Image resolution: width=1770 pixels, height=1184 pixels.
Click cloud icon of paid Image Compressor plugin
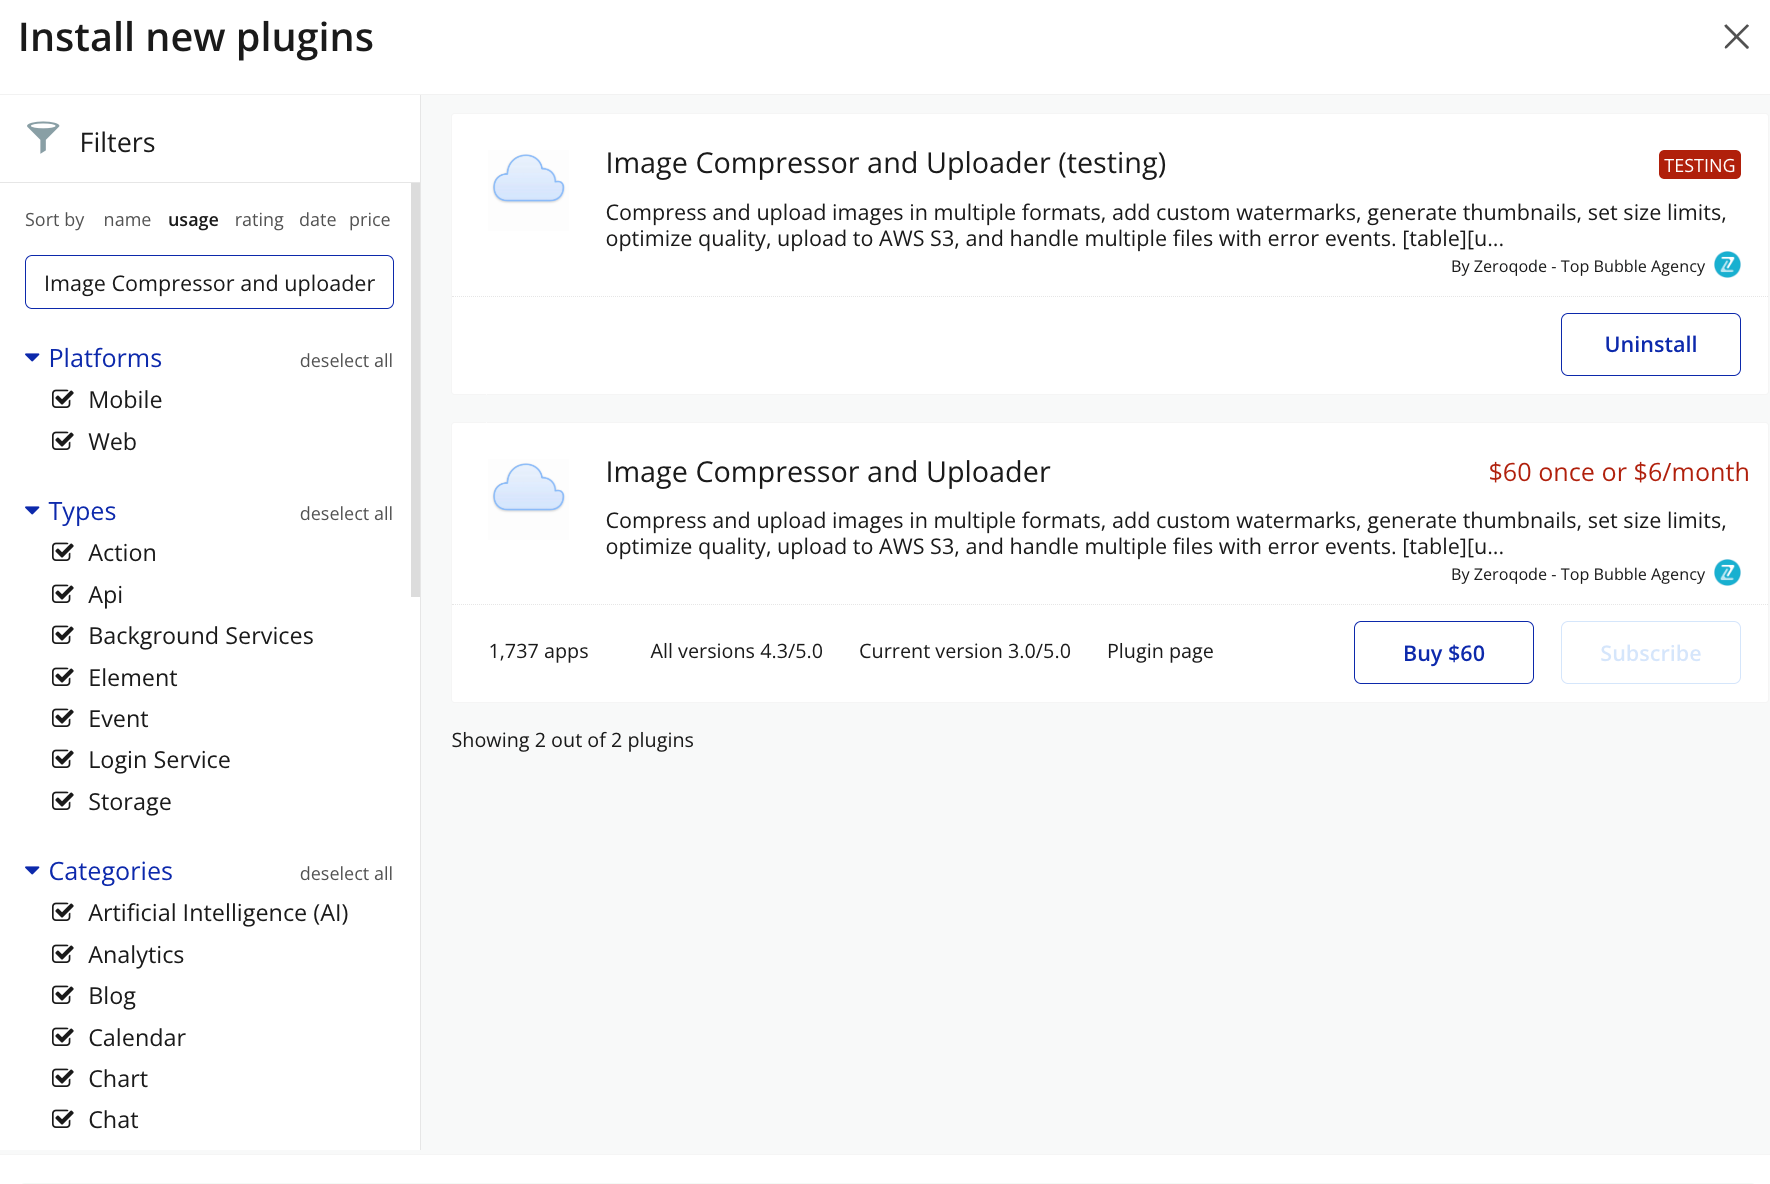(x=528, y=489)
